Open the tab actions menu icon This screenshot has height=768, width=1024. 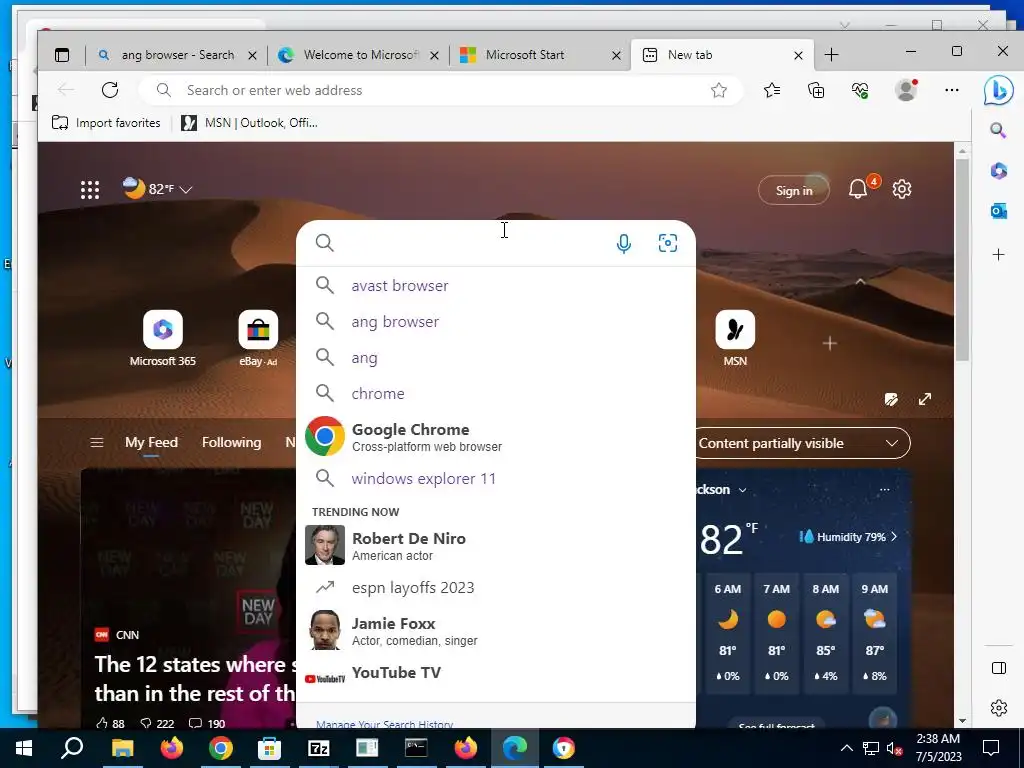[x=62, y=55]
